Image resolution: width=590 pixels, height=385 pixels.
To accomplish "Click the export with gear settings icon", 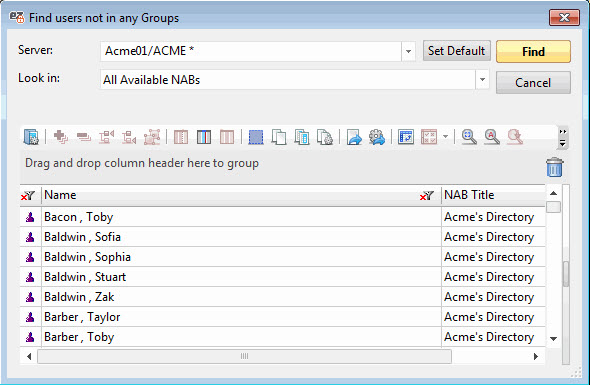I will [x=377, y=137].
